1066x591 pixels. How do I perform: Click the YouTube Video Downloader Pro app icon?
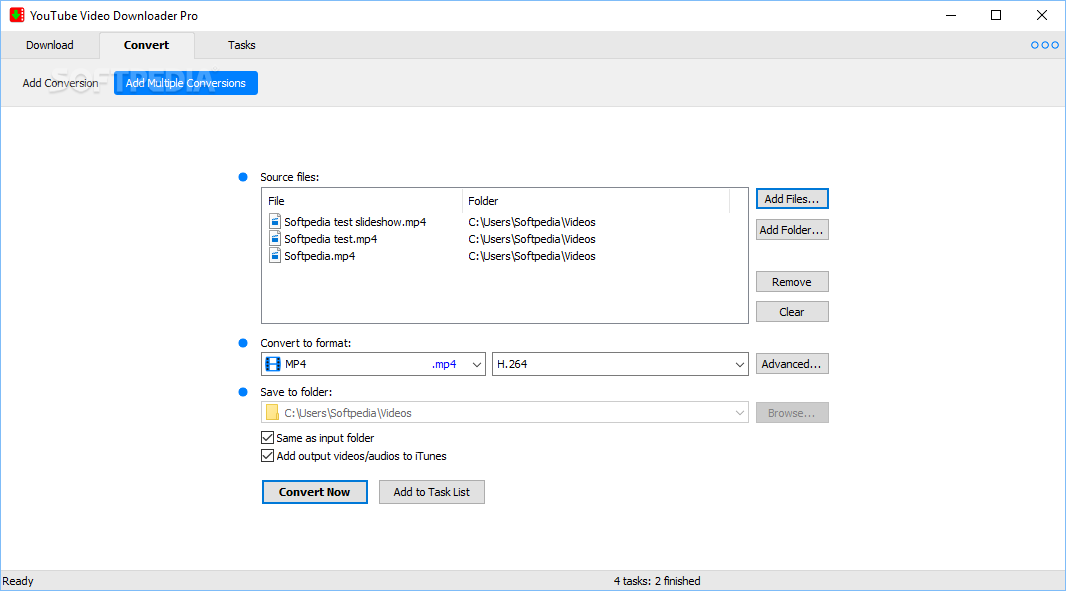click(x=17, y=15)
